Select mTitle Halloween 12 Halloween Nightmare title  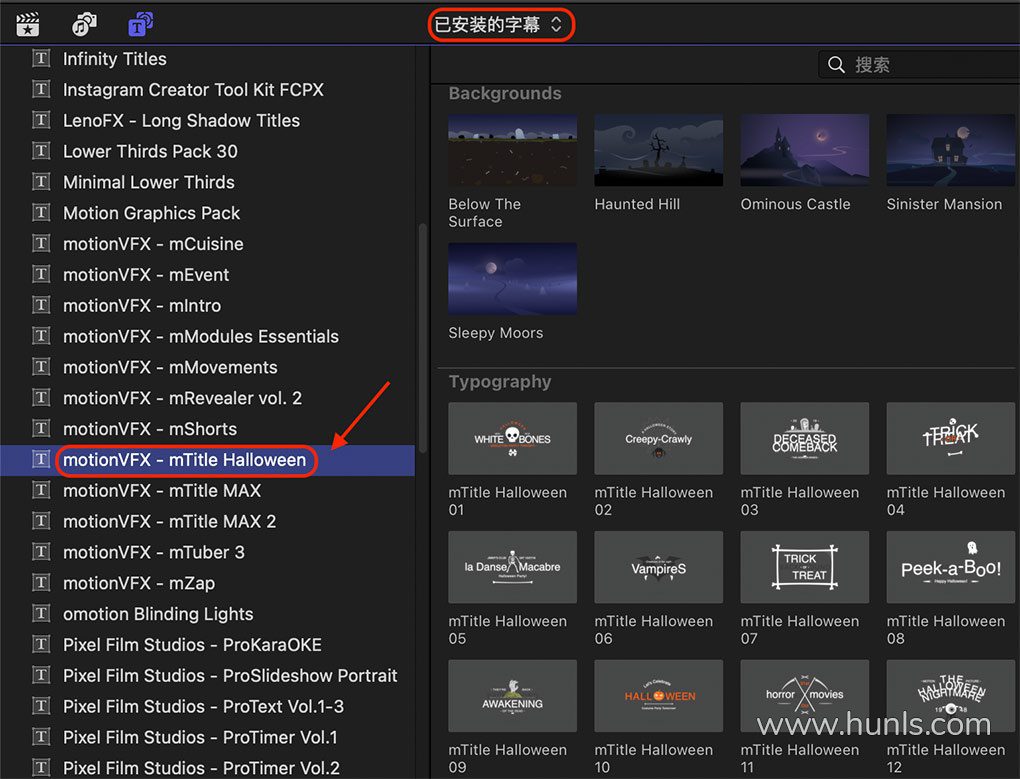click(950, 696)
